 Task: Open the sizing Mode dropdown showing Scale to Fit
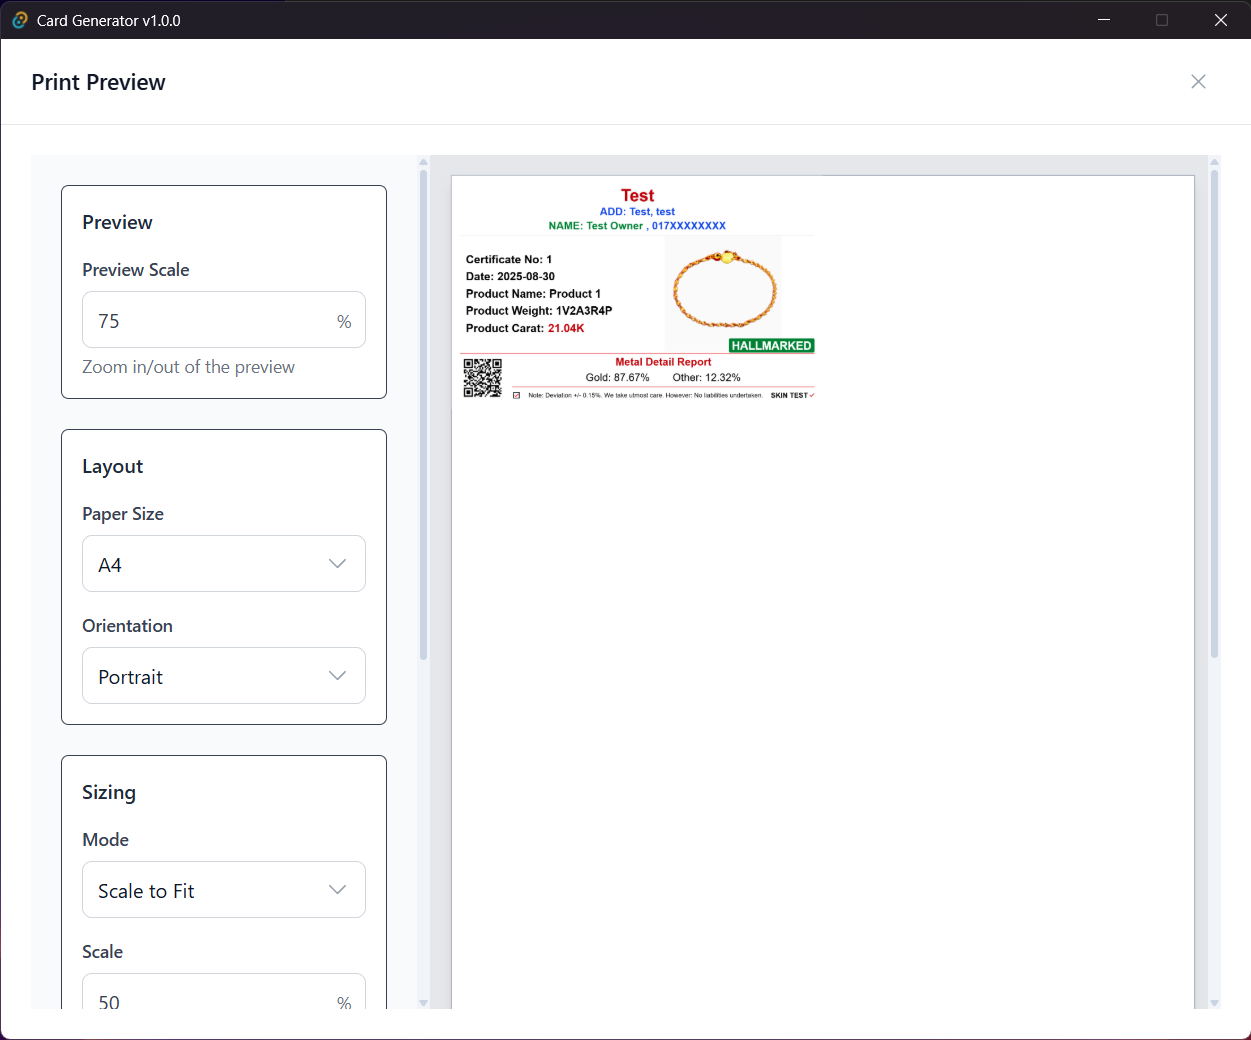tap(223, 889)
